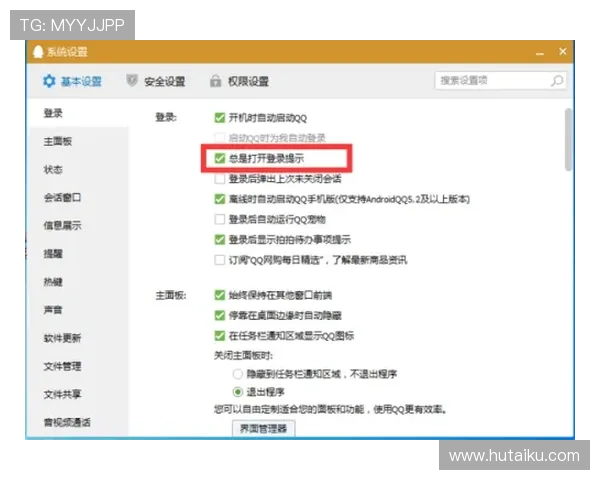Toggle 始终保持在其他窗口前端 checkbox
The image size is (600, 480).
pos(220,295)
